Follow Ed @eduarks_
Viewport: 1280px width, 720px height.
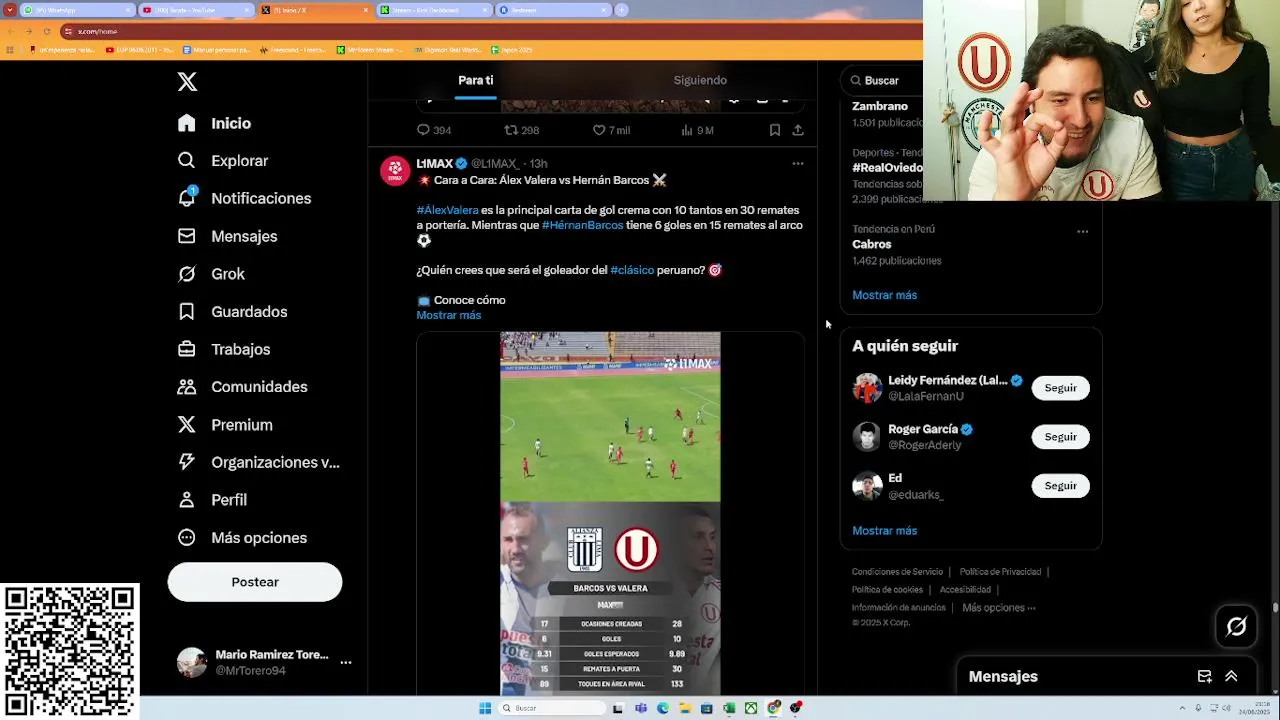(1061, 486)
